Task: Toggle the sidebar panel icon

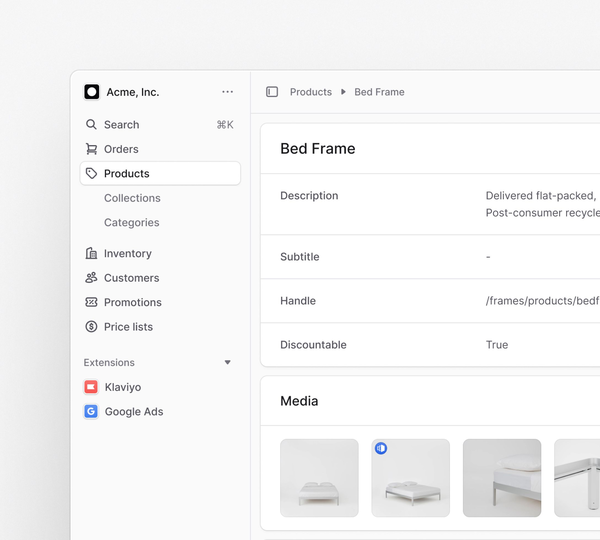Action: (x=272, y=92)
